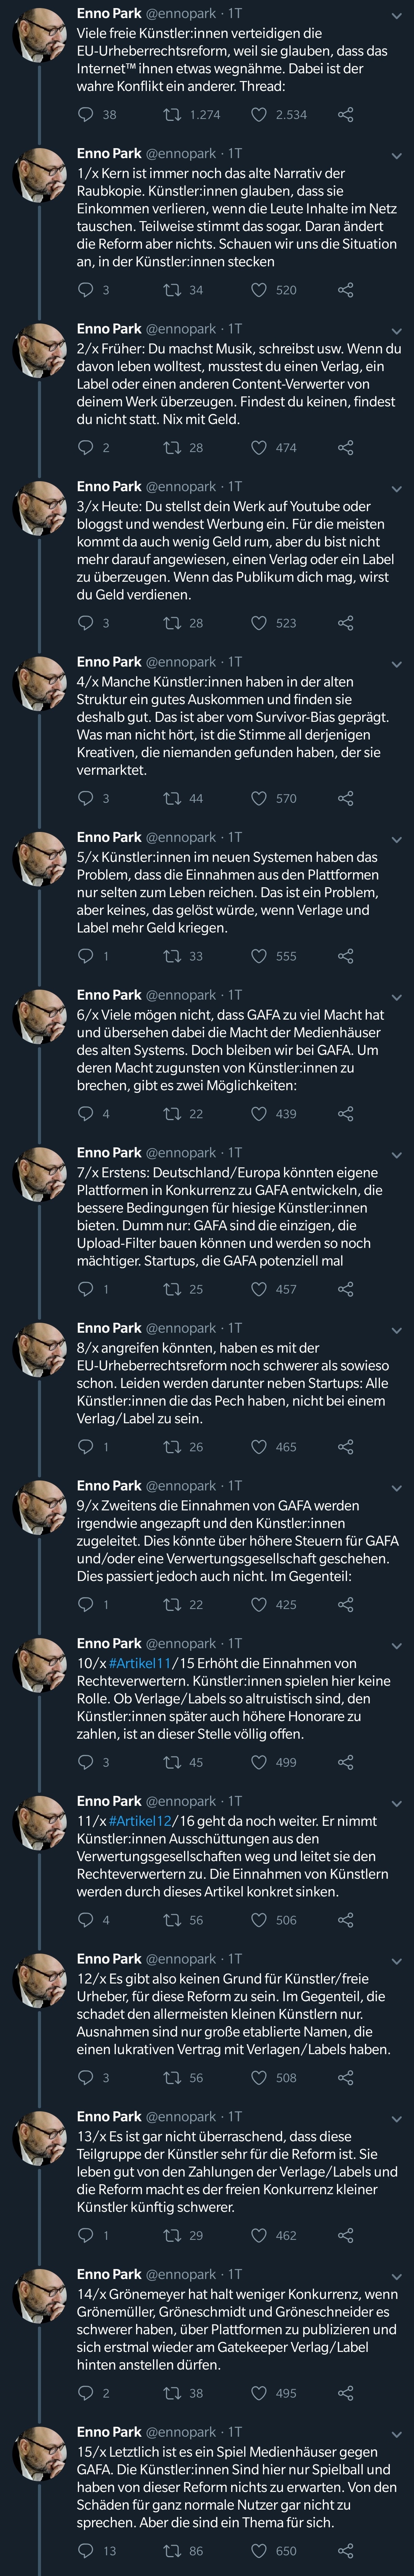Click the 1T timestamp on 13/x tweet

[234, 2118]
